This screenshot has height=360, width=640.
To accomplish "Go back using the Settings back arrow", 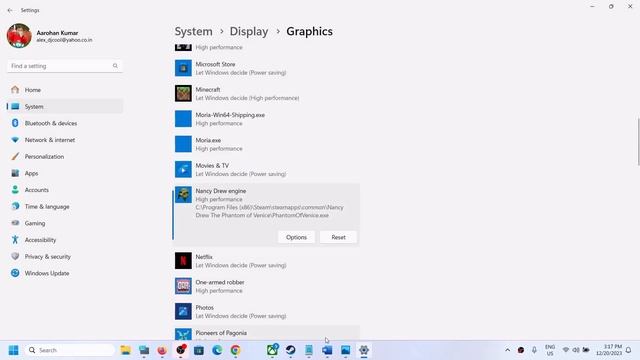I will 10,10.
